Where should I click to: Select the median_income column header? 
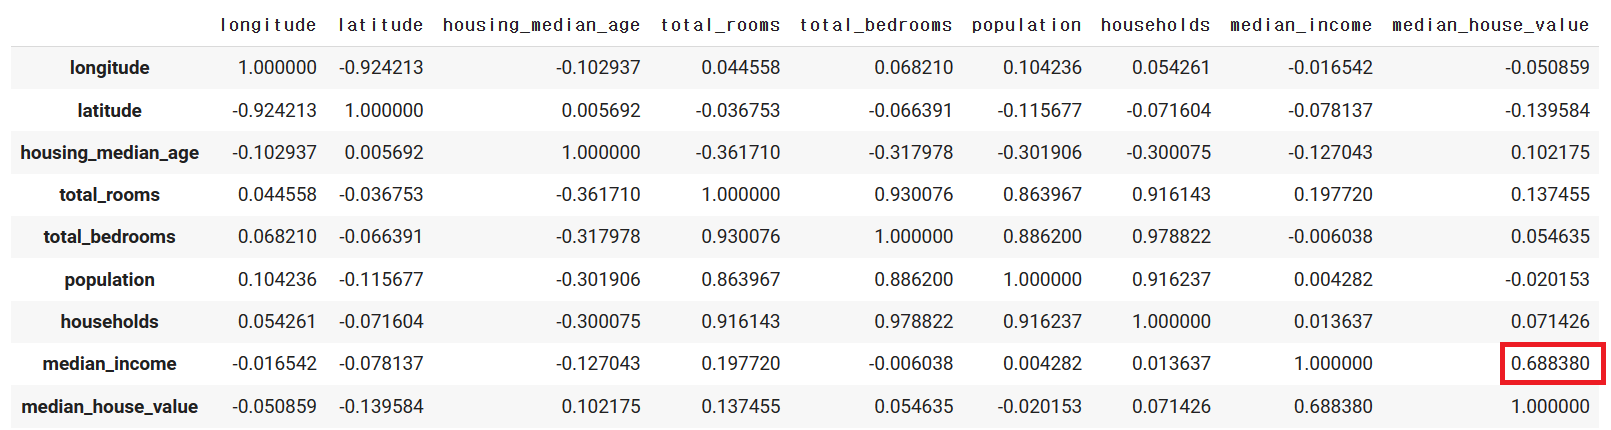click(1300, 25)
